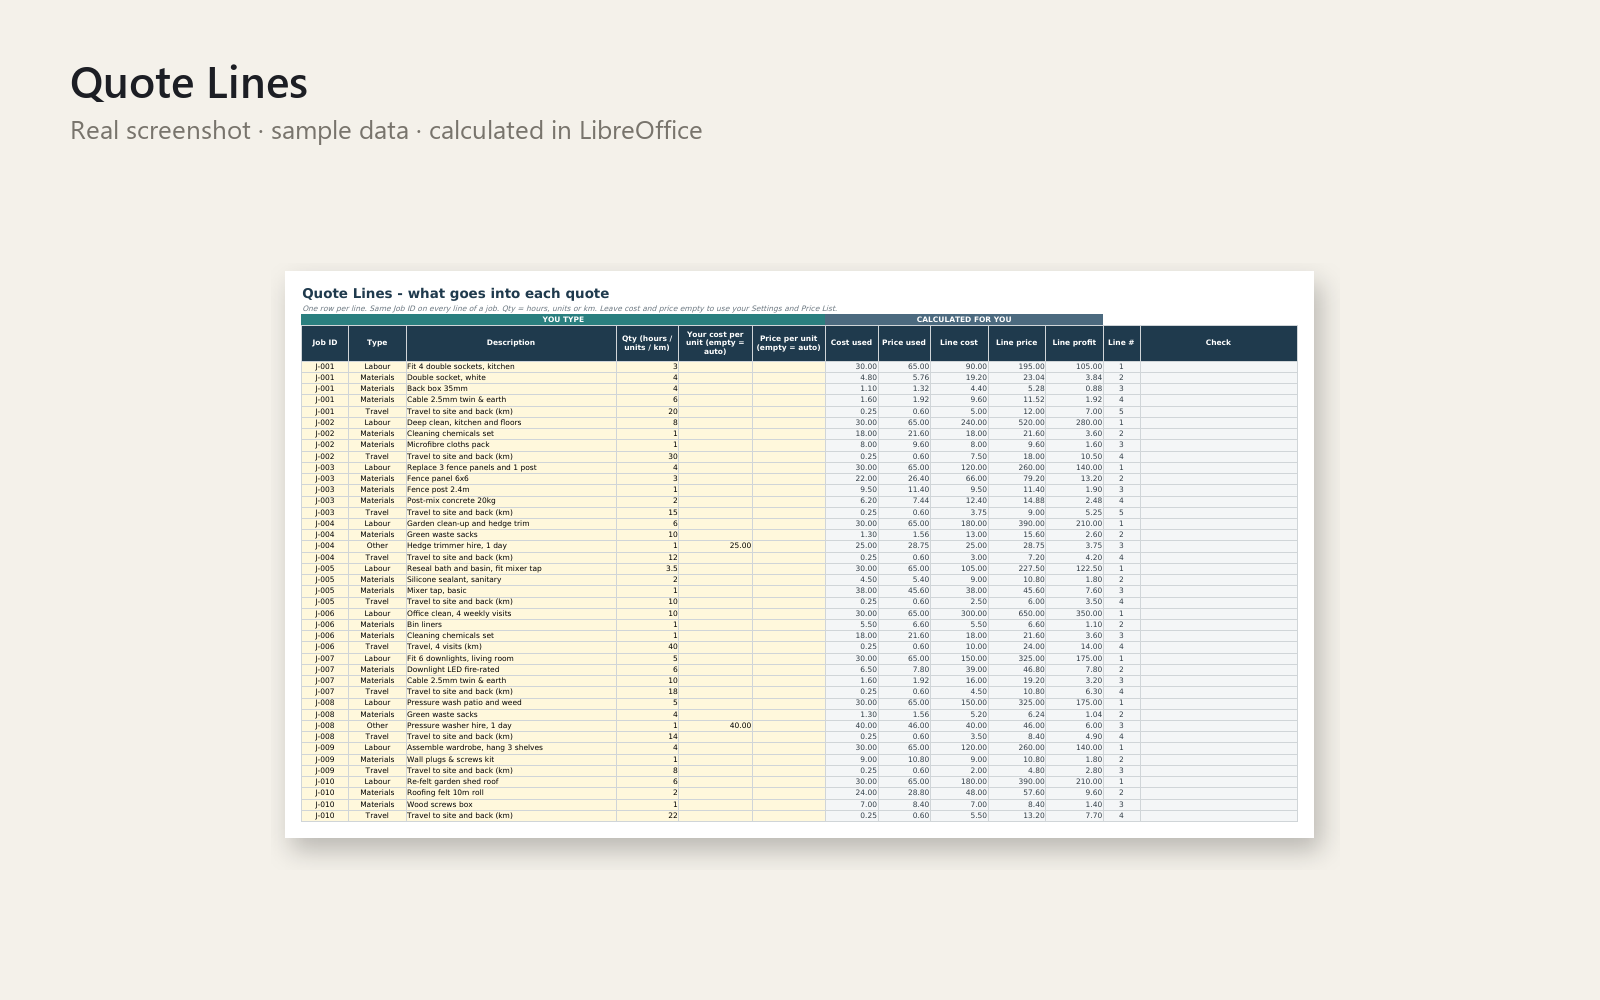Click the 'Line #' column header

click(1121, 343)
